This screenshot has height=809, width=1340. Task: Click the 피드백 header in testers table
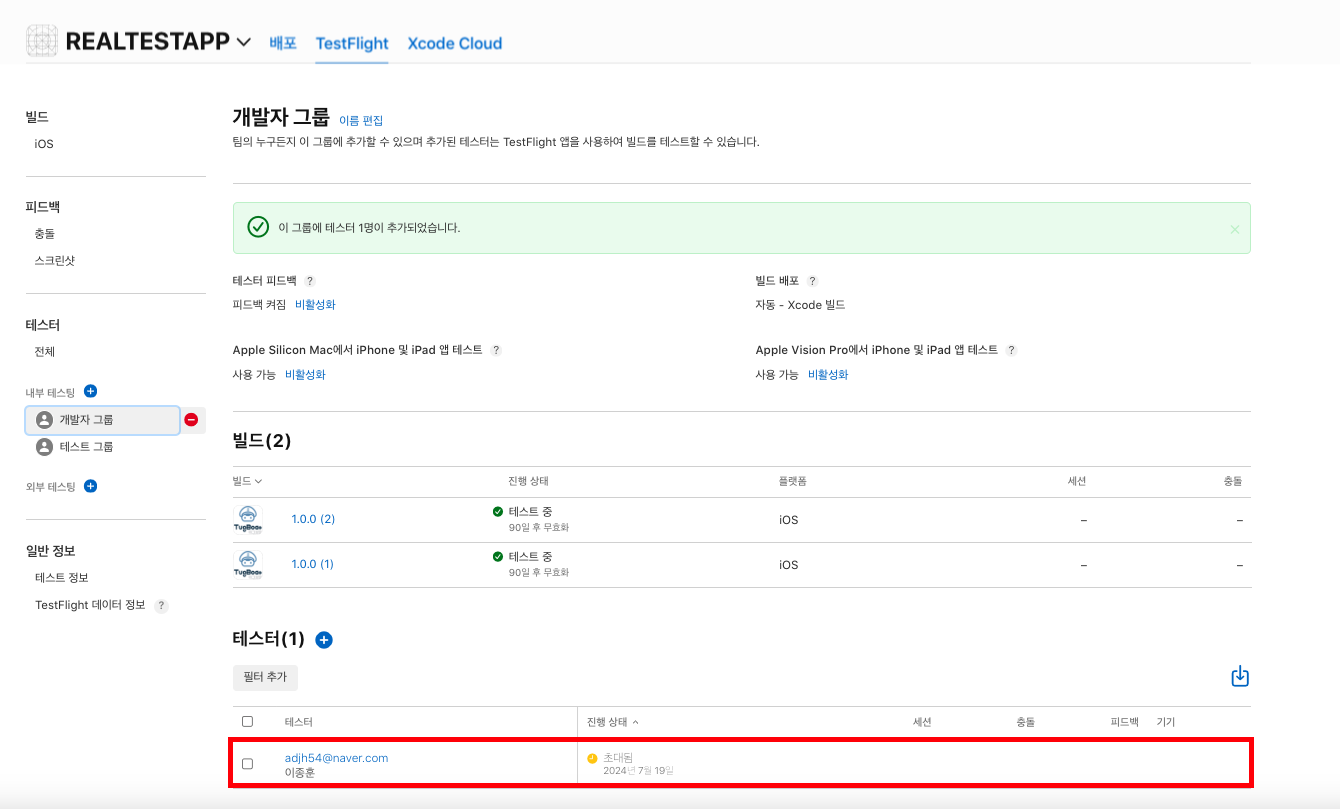[x=1125, y=721]
